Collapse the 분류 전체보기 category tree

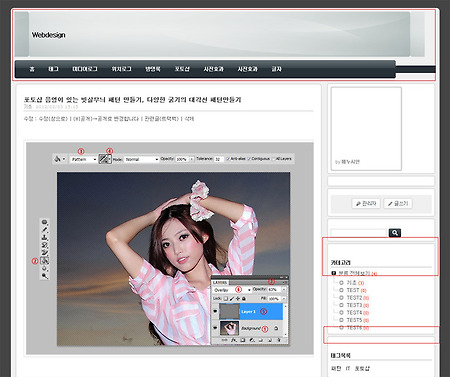[334, 273]
